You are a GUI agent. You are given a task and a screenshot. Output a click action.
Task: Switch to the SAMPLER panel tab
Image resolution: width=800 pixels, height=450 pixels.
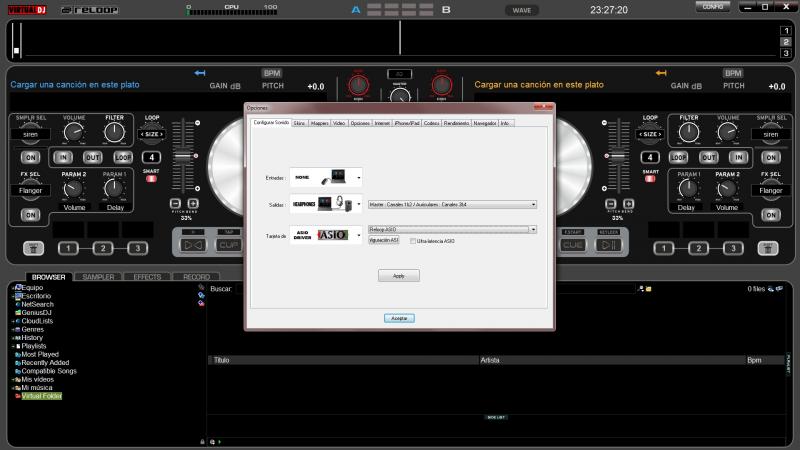coord(98,277)
